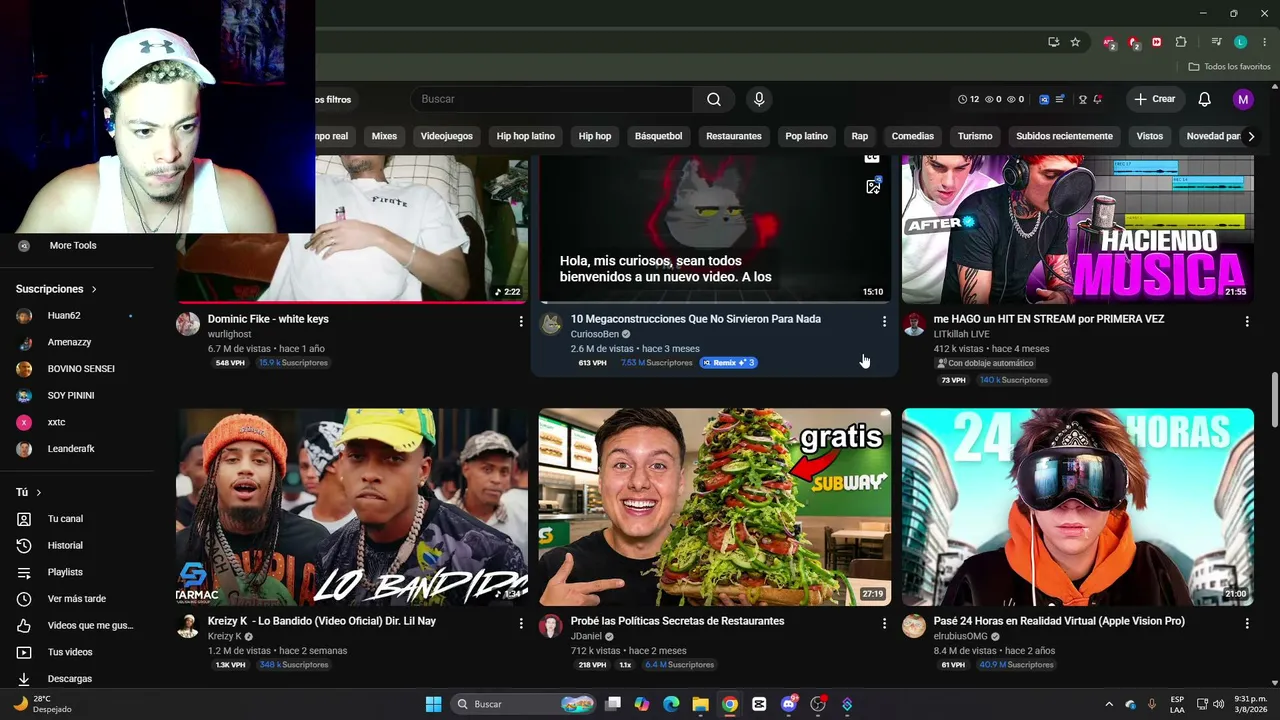Open Microsoft Edge from the taskbar
This screenshot has height=720, width=1280.
671,704
